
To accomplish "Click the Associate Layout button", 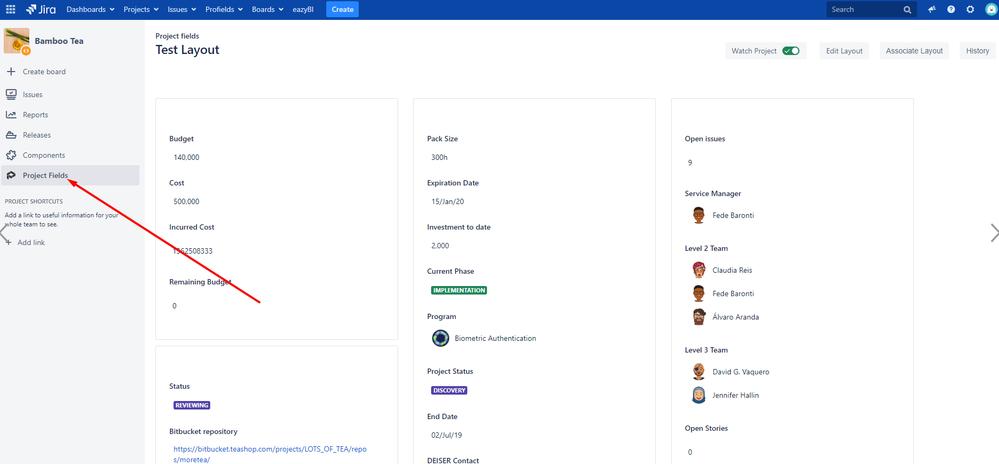I will click(914, 51).
